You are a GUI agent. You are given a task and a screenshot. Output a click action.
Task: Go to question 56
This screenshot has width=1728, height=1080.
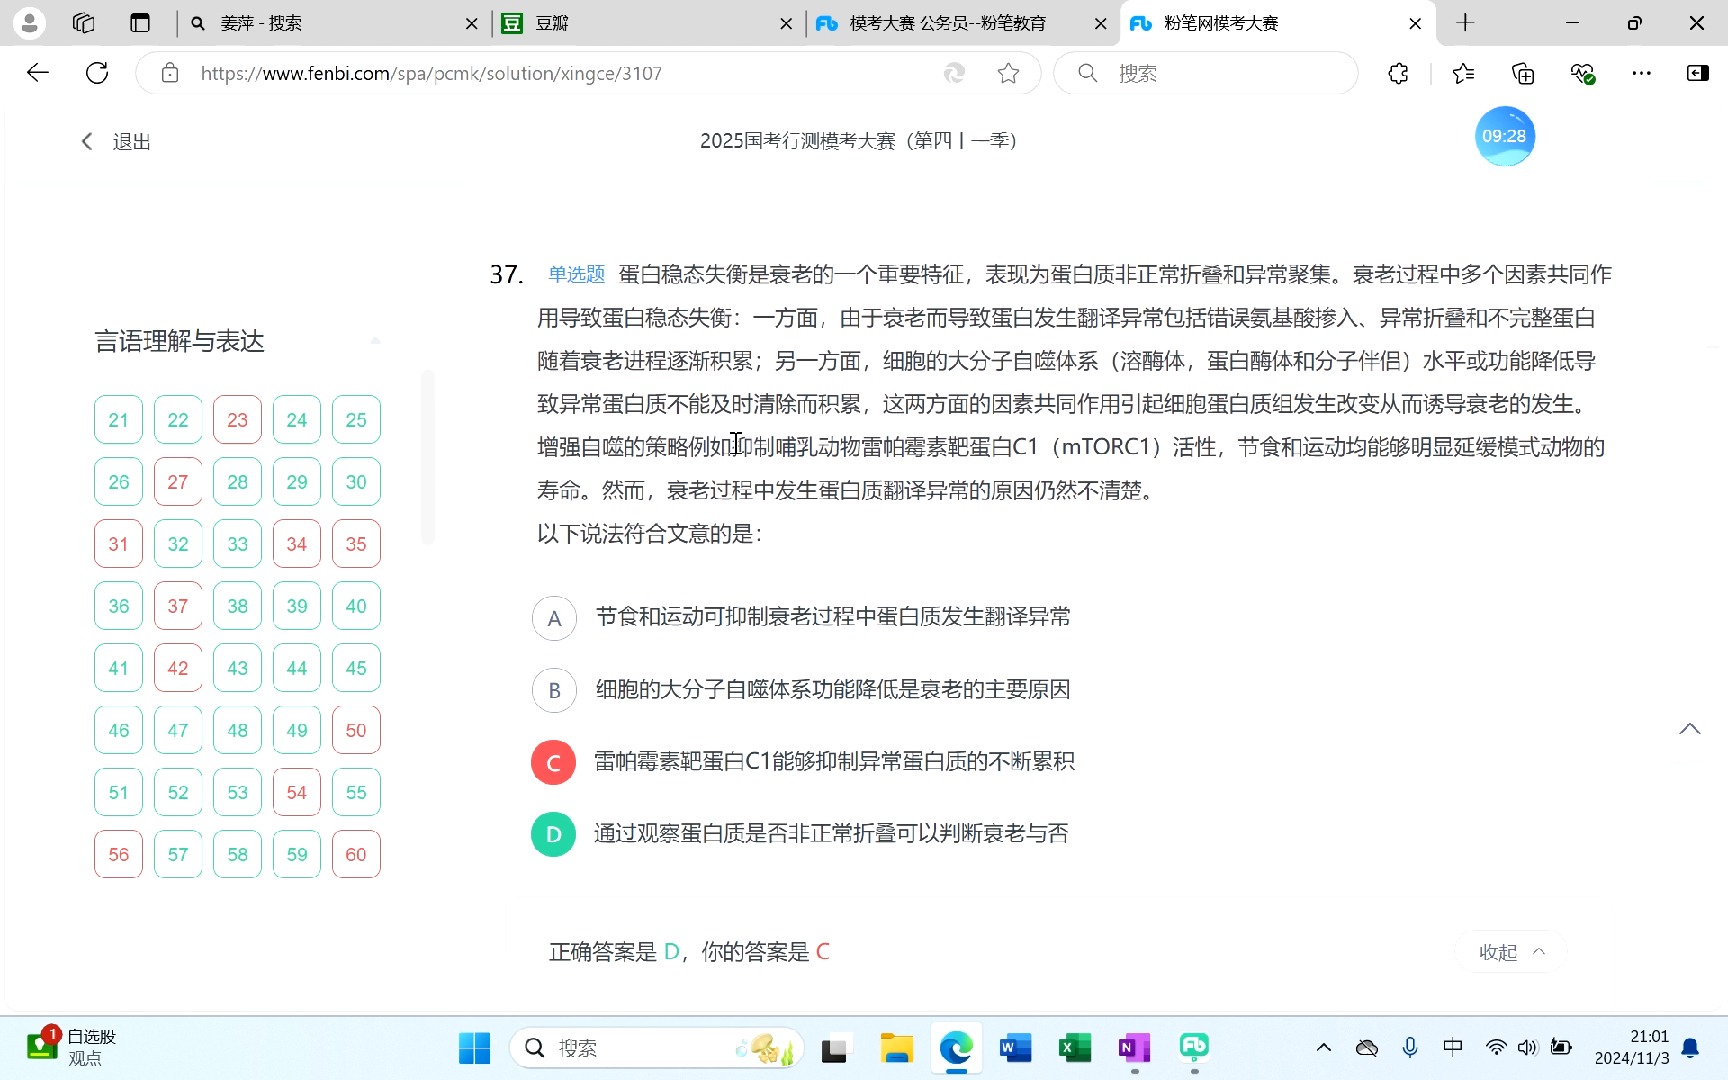118,854
